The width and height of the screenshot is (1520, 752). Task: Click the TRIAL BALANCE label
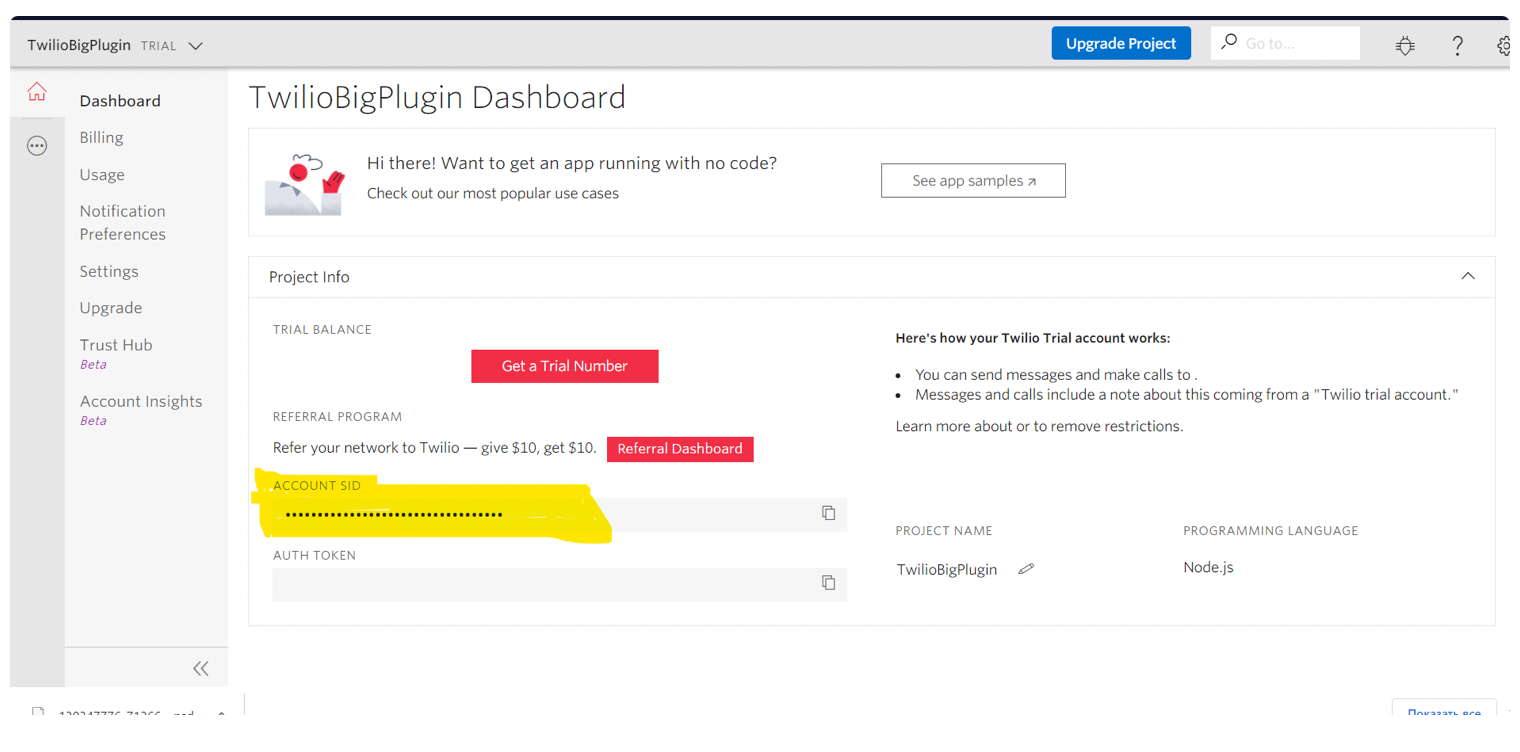322,329
